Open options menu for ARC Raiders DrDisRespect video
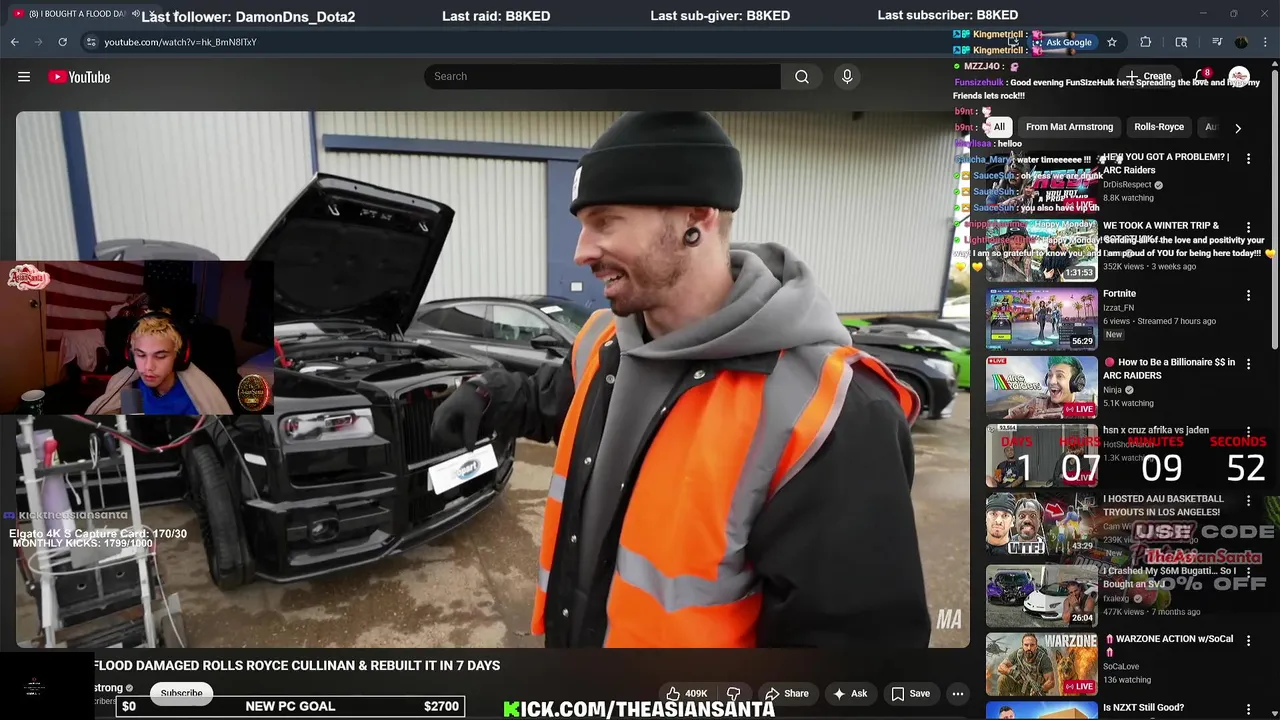 [1248, 158]
